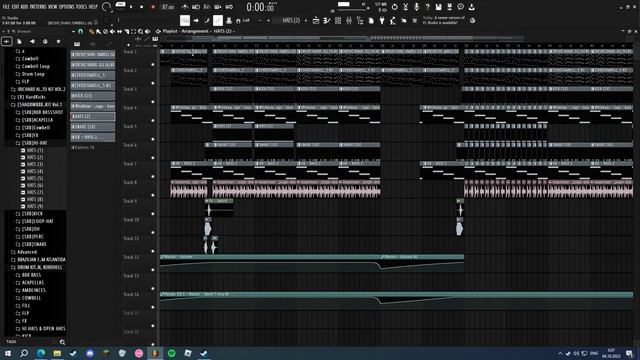640x360 pixels.
Task: Select the playlist paint brush tool
Action: coord(98,31)
